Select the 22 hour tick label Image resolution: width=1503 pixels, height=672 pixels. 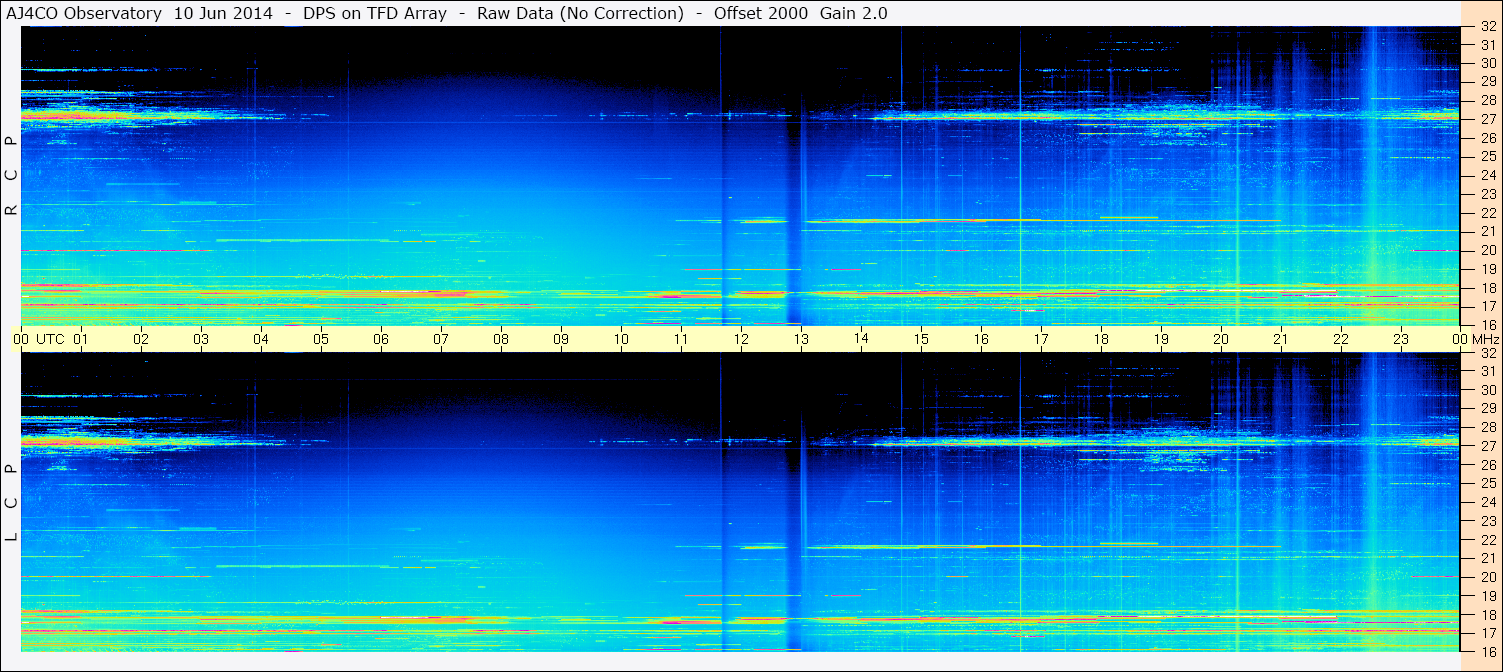[1341, 339]
